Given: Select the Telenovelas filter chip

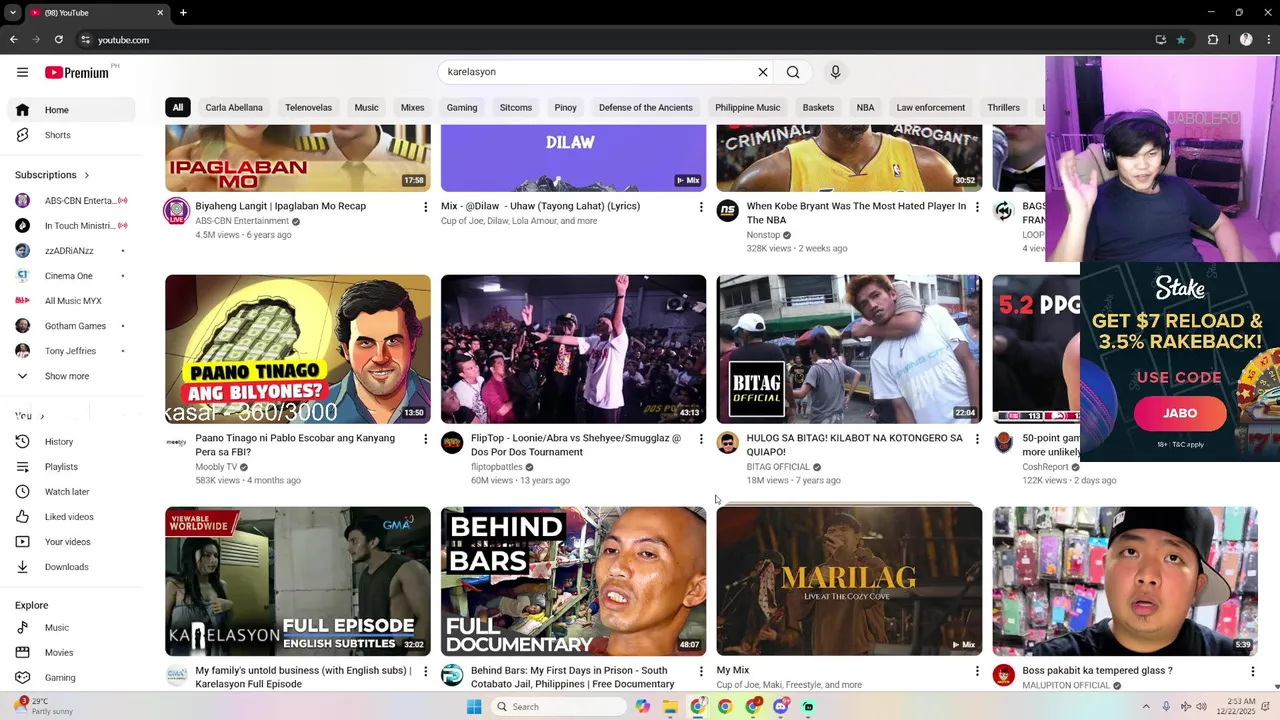Looking at the screenshot, I should coord(308,108).
